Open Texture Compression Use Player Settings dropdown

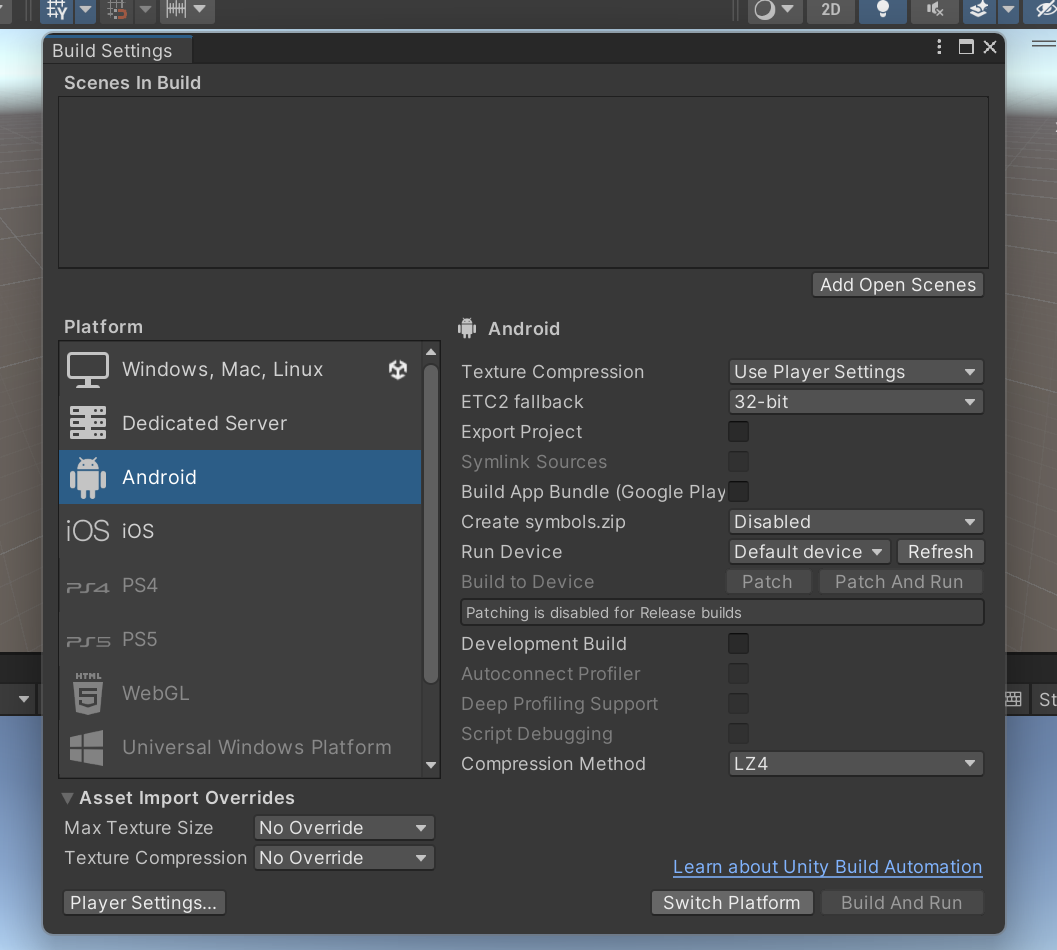click(855, 372)
